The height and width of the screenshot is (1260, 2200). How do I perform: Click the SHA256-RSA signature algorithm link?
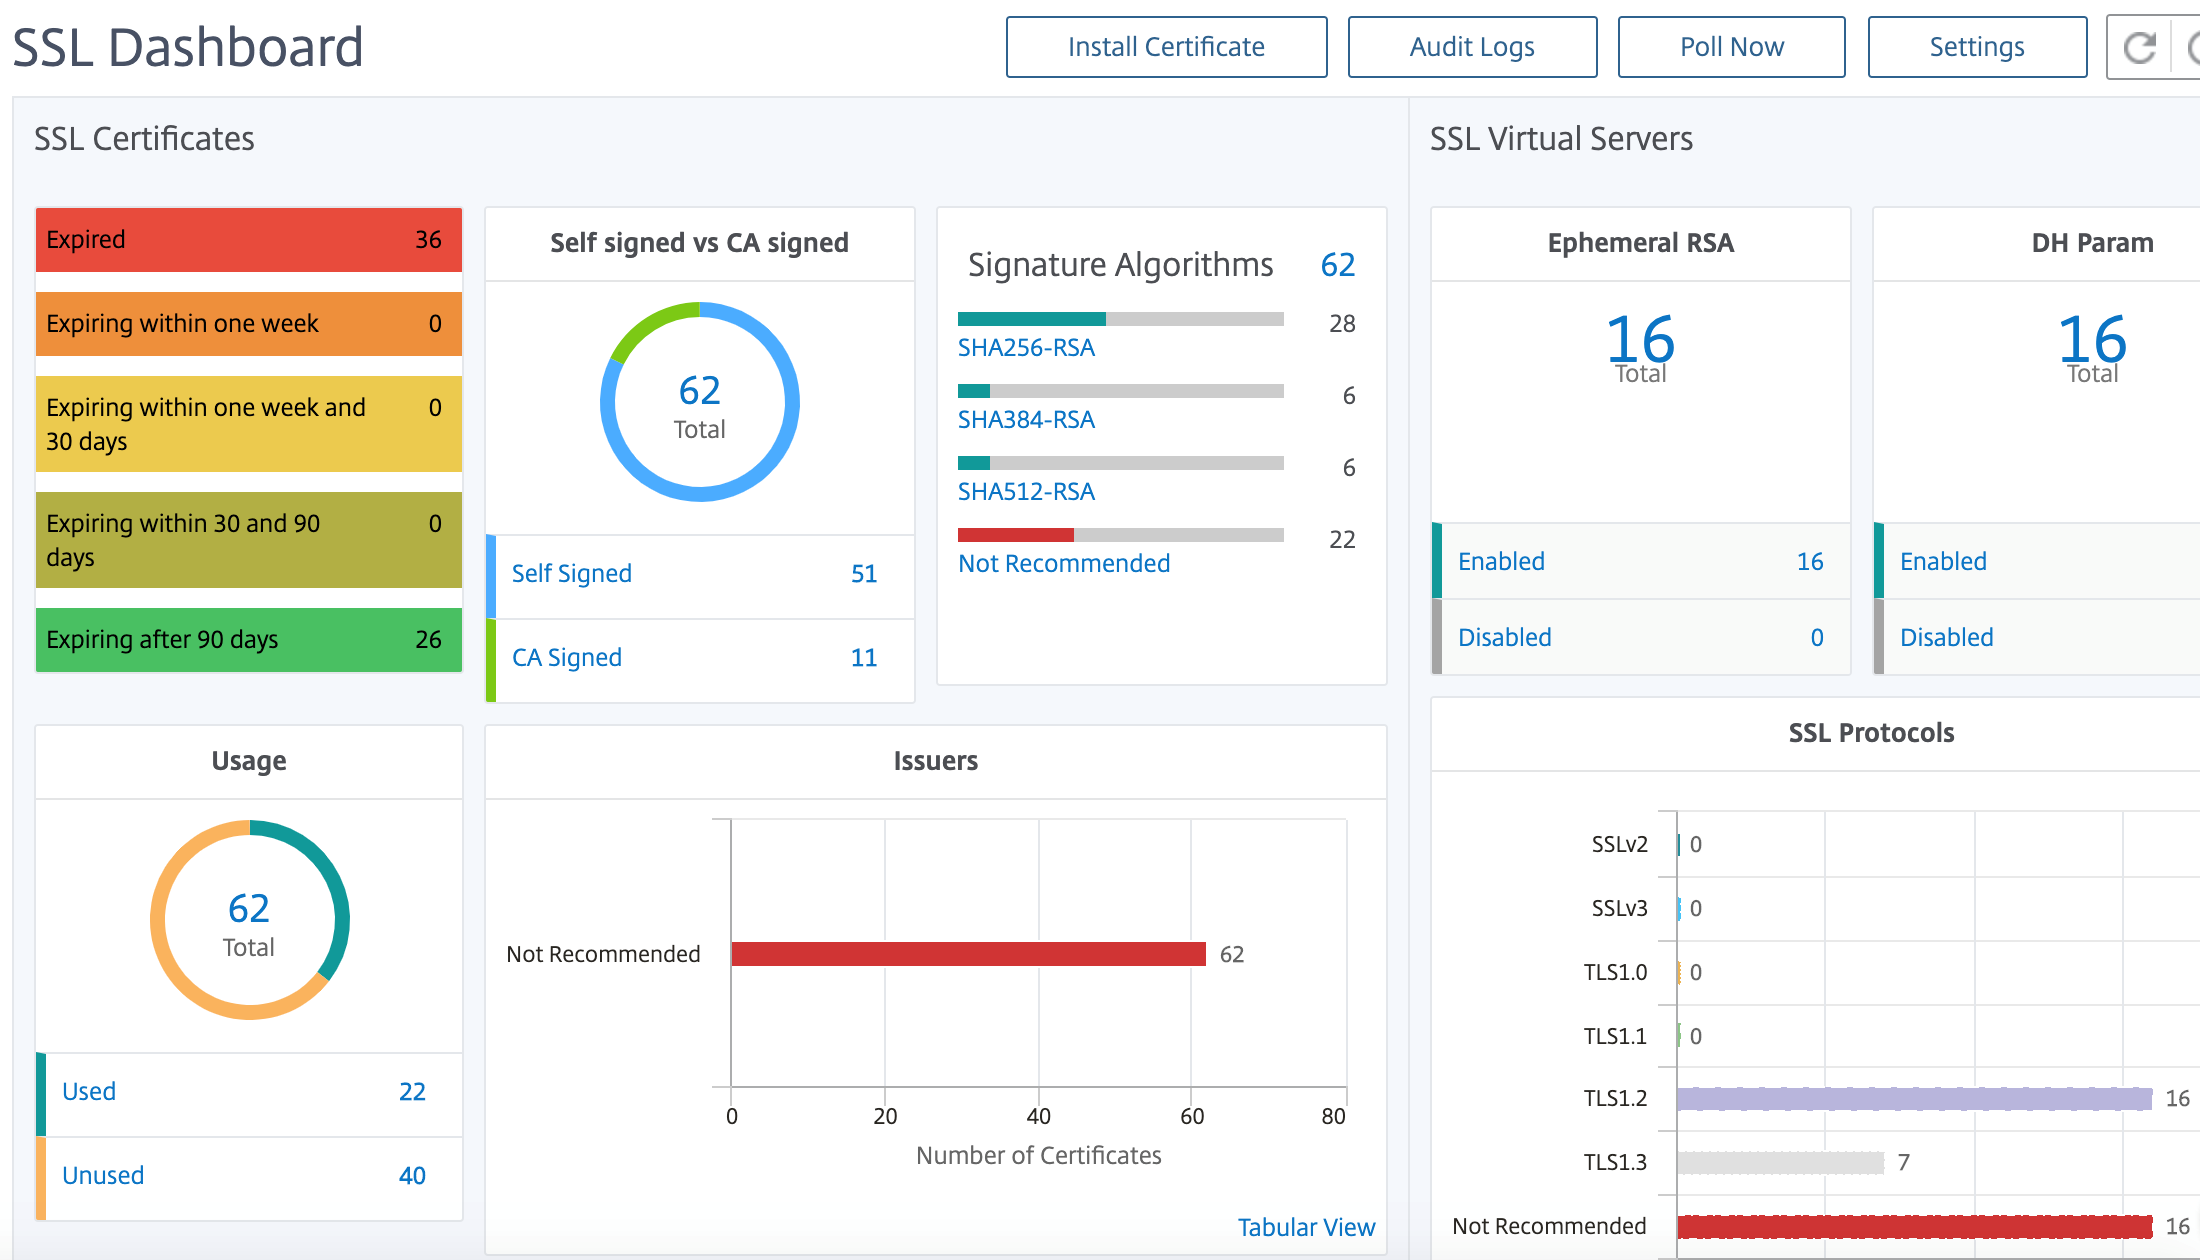point(1026,348)
